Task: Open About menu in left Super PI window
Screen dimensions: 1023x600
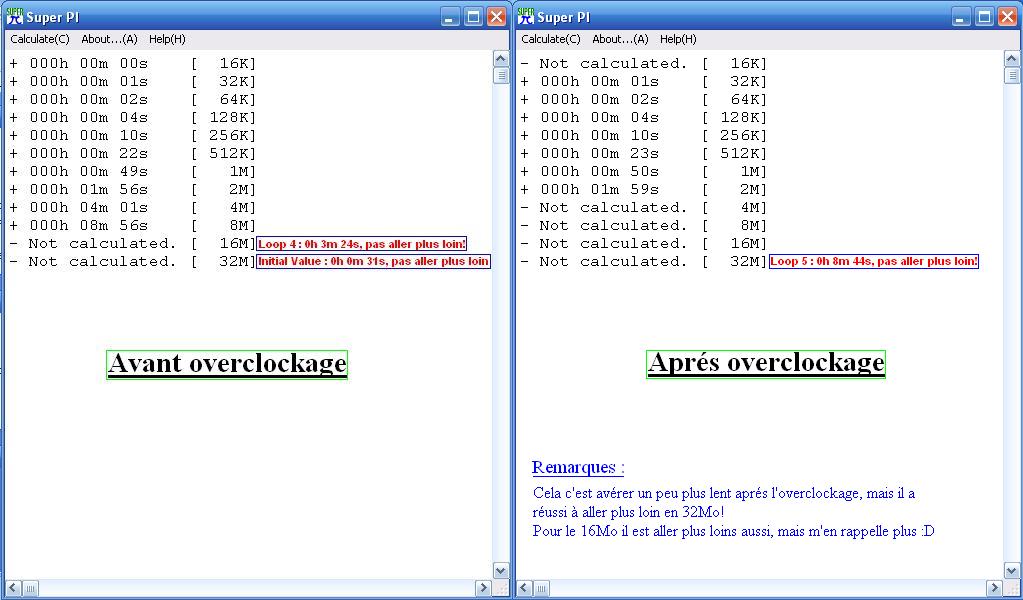Action: pos(109,39)
